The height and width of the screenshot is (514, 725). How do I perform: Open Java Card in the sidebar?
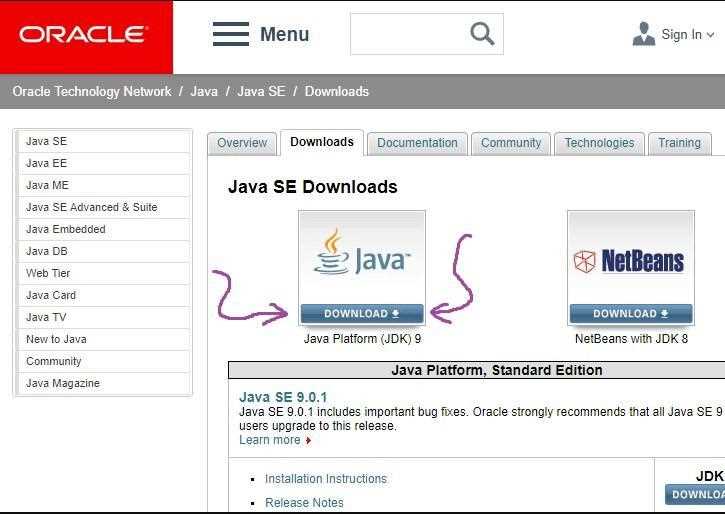[x=103, y=295]
